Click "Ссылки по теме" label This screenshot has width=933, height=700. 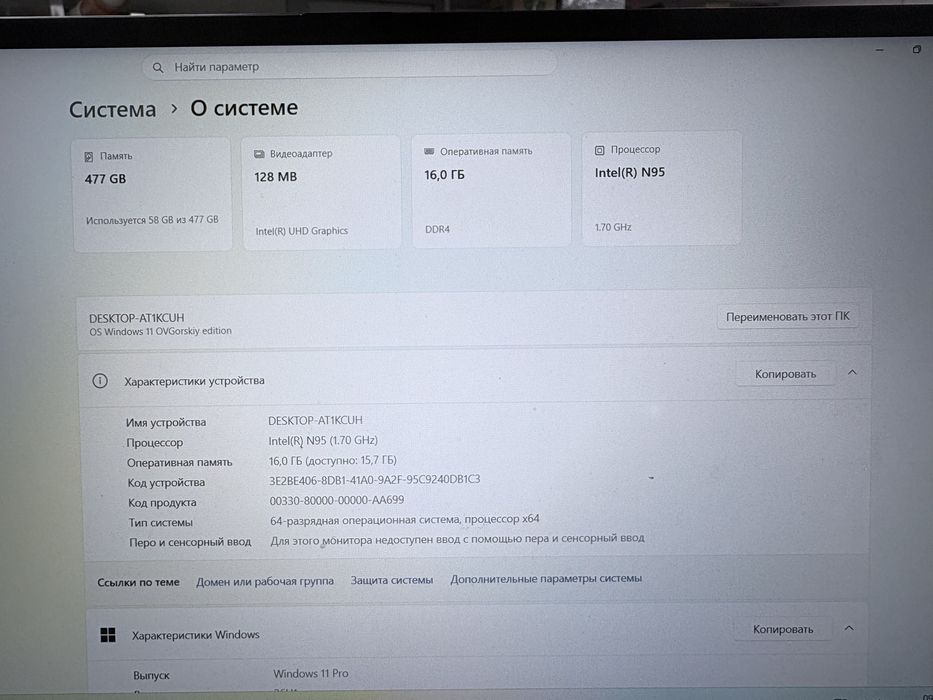138,583
